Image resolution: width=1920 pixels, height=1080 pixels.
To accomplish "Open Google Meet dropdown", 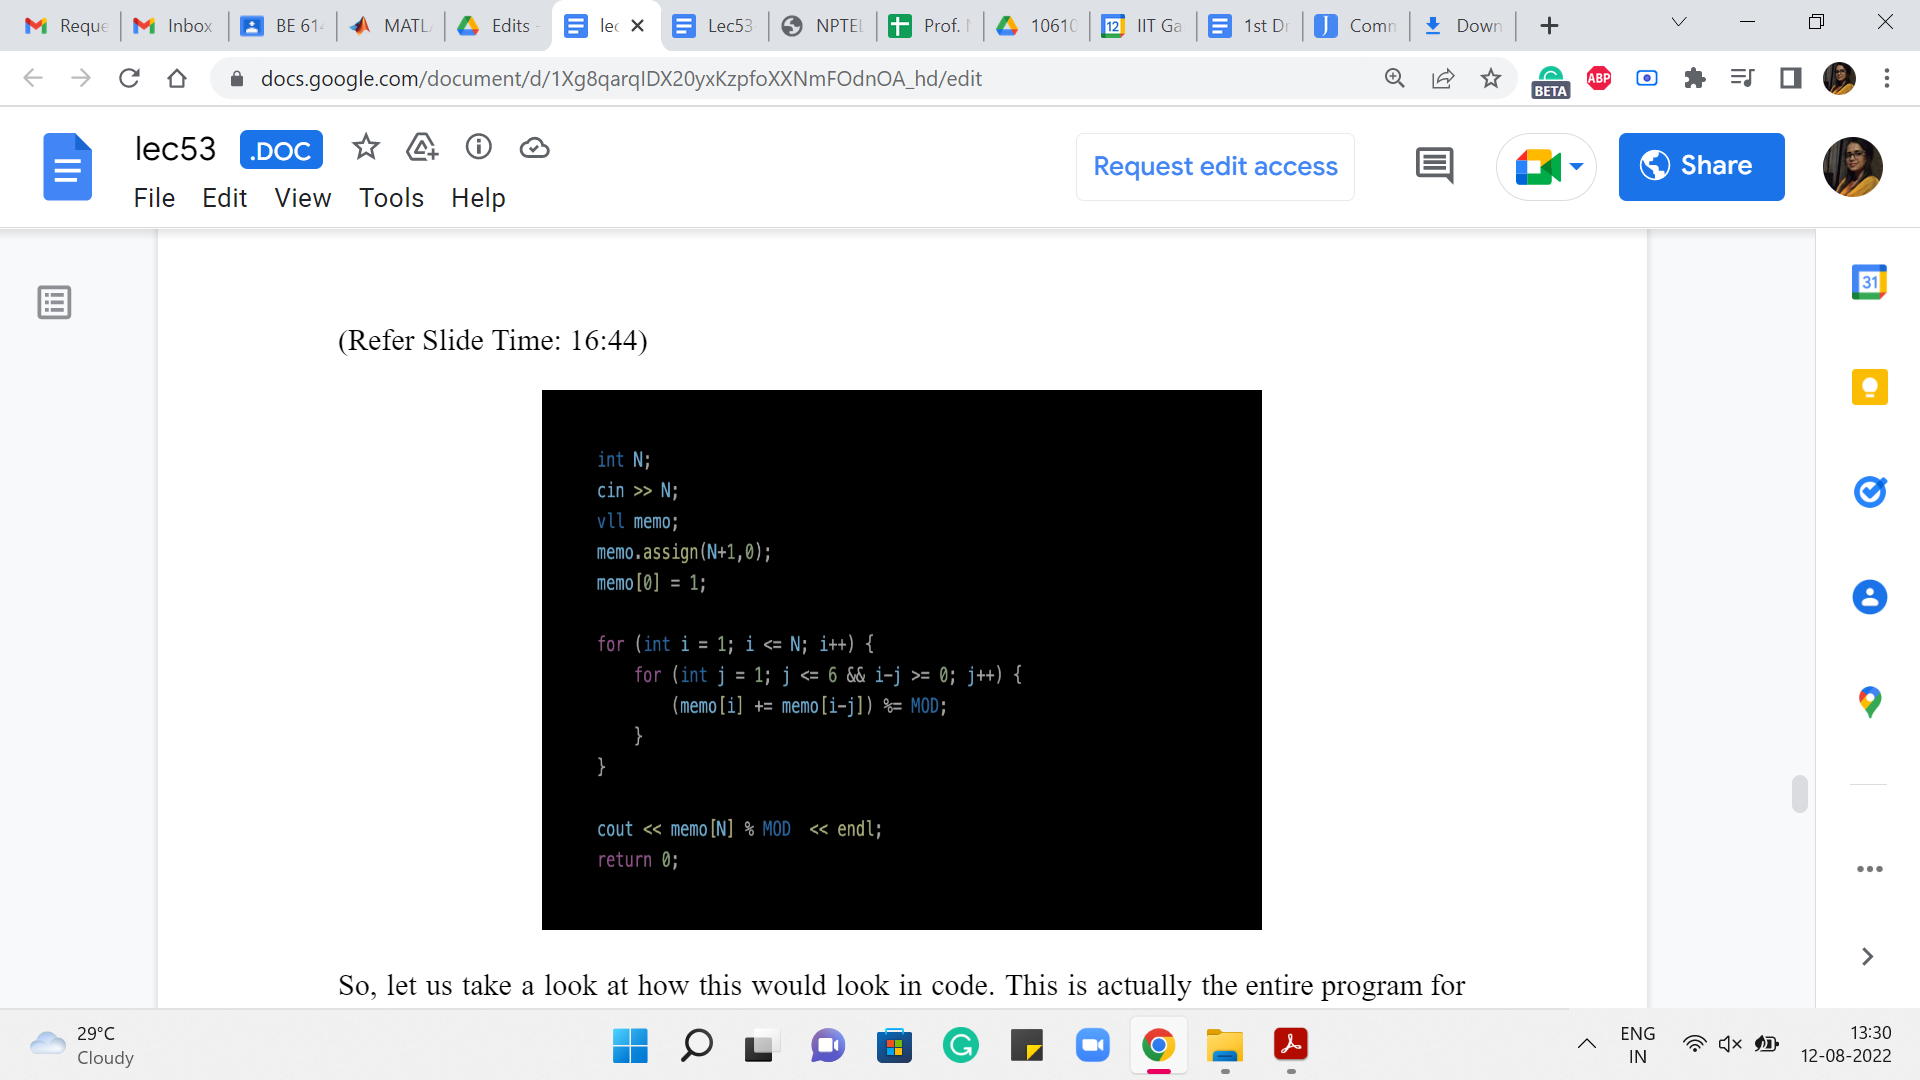I will pos(1576,166).
